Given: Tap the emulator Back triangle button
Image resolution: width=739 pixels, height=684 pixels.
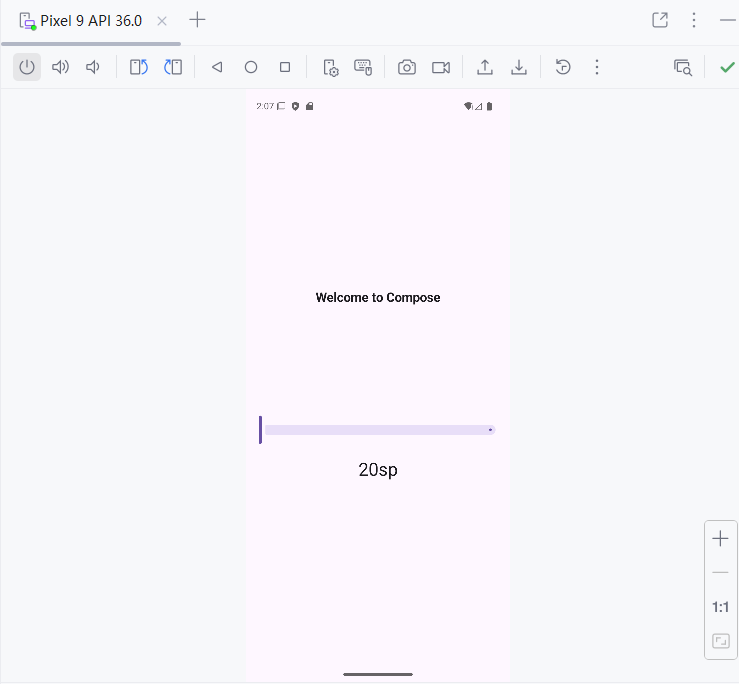Looking at the screenshot, I should (x=217, y=67).
